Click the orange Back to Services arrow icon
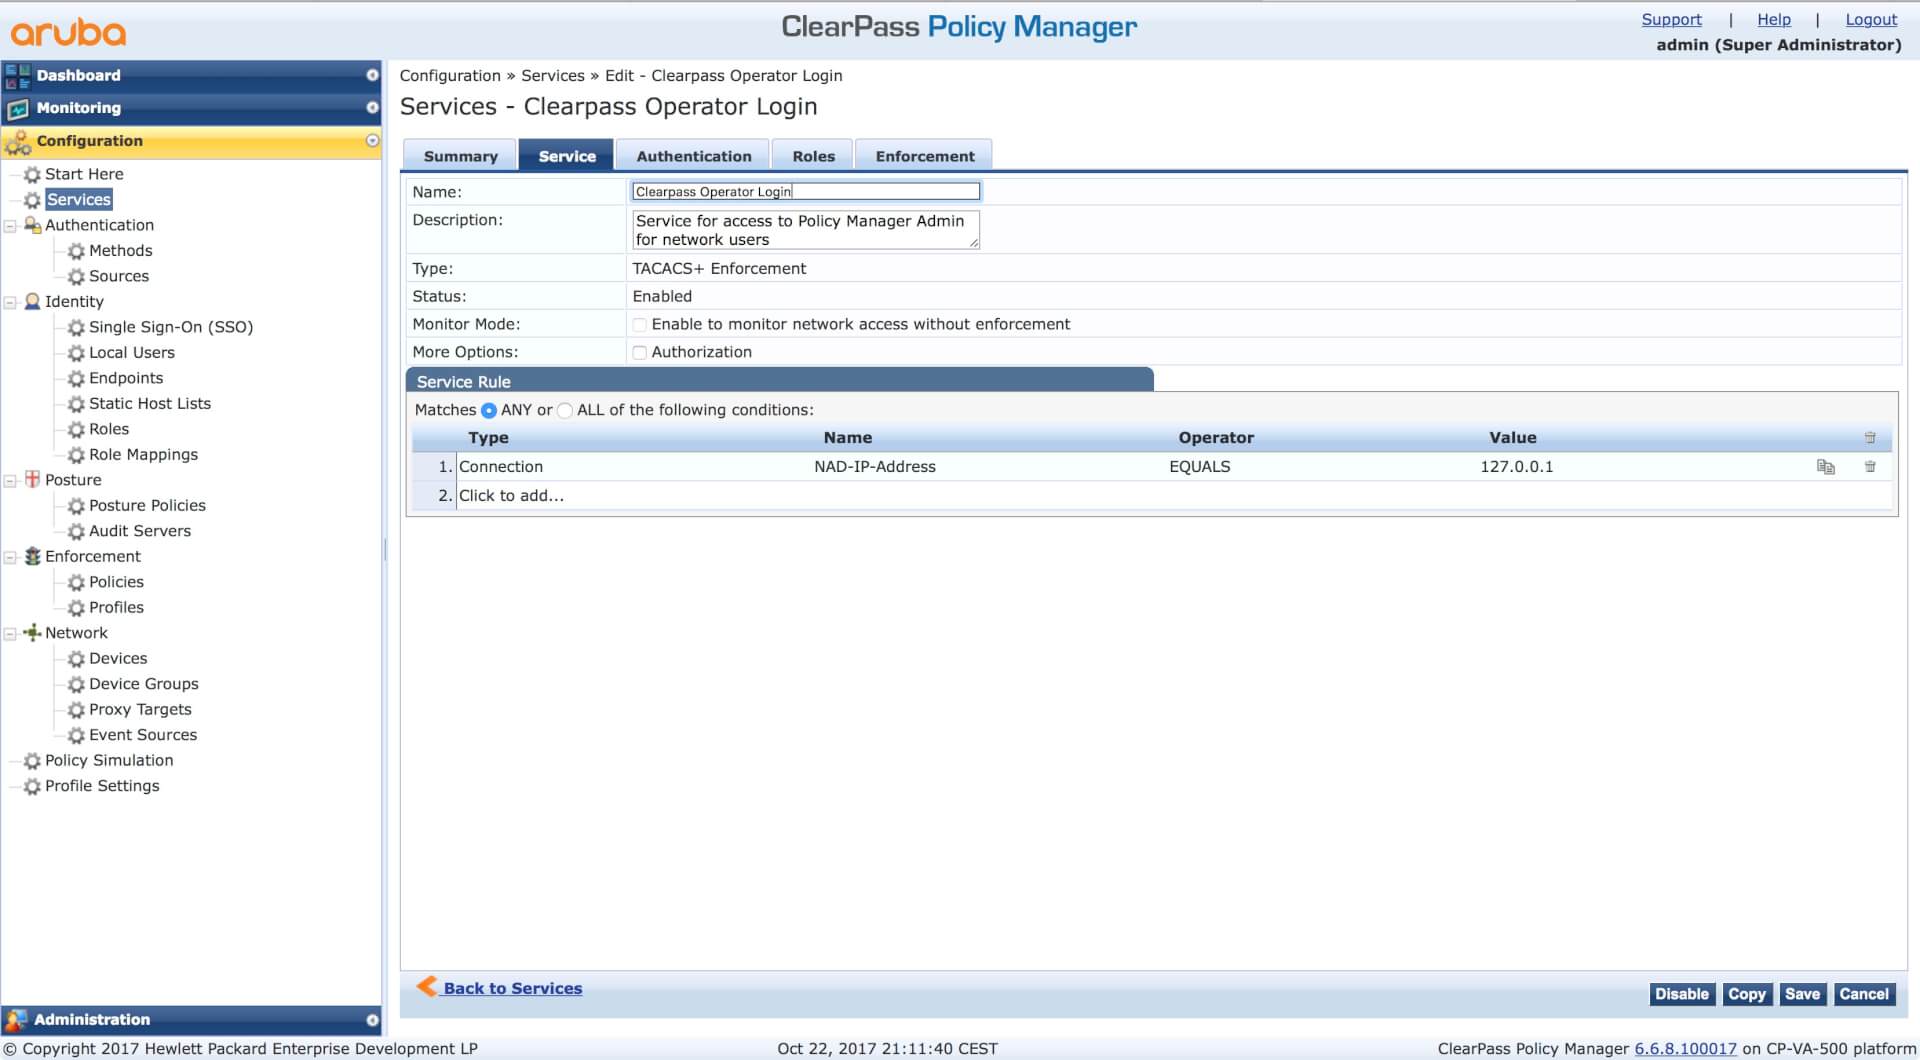 (427, 987)
